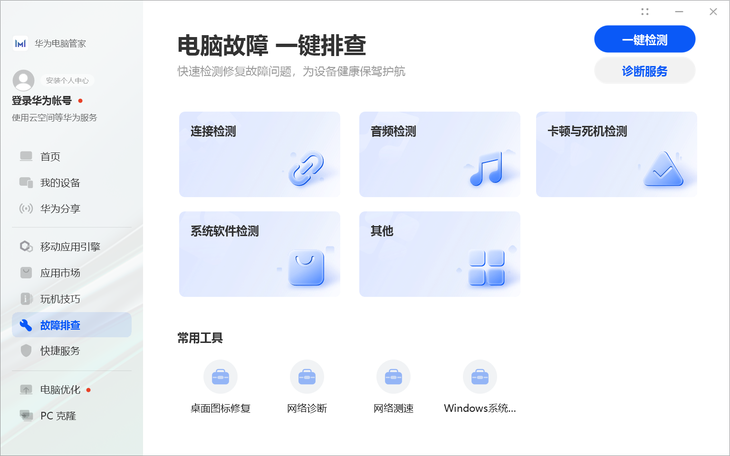Click the 网络诊断 toolbox icon
Viewport: 730px width, 456px height.
point(307,377)
